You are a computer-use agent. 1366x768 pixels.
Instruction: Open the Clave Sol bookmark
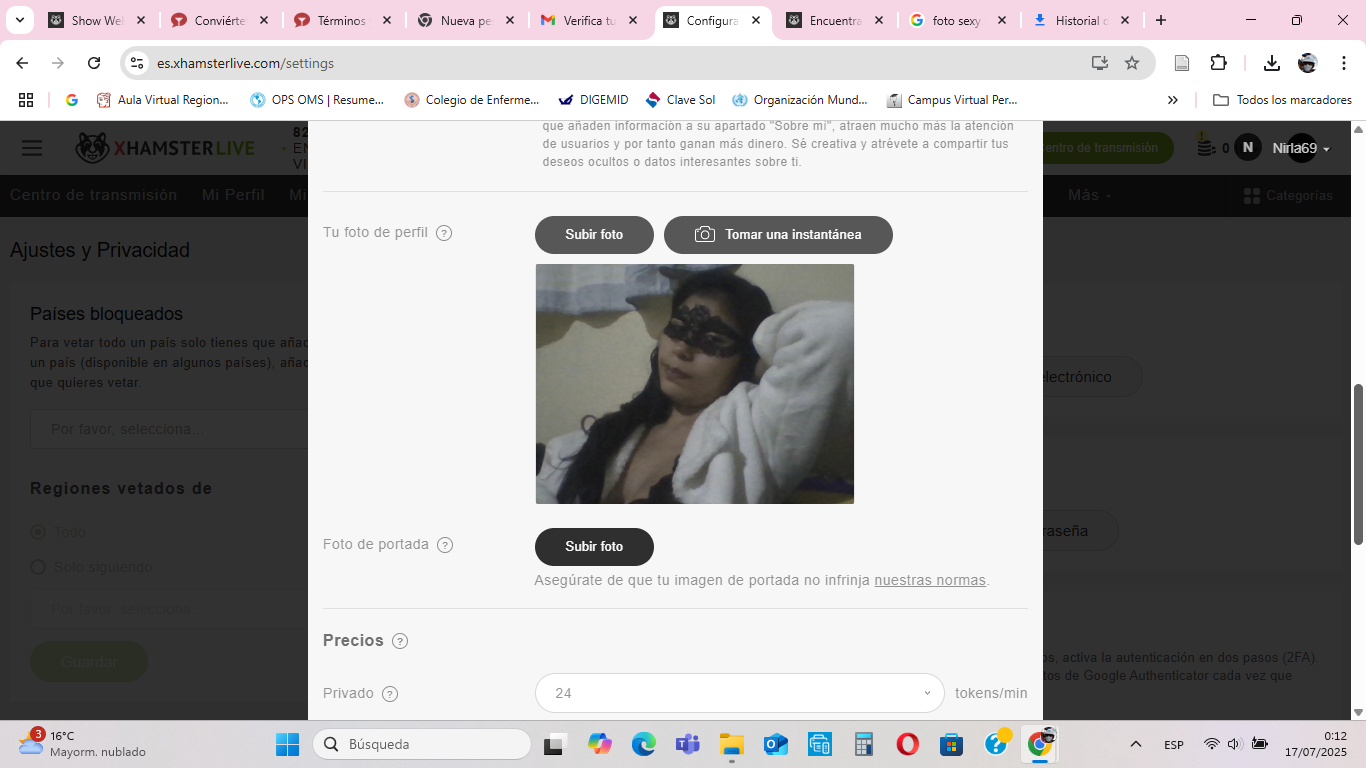(680, 100)
